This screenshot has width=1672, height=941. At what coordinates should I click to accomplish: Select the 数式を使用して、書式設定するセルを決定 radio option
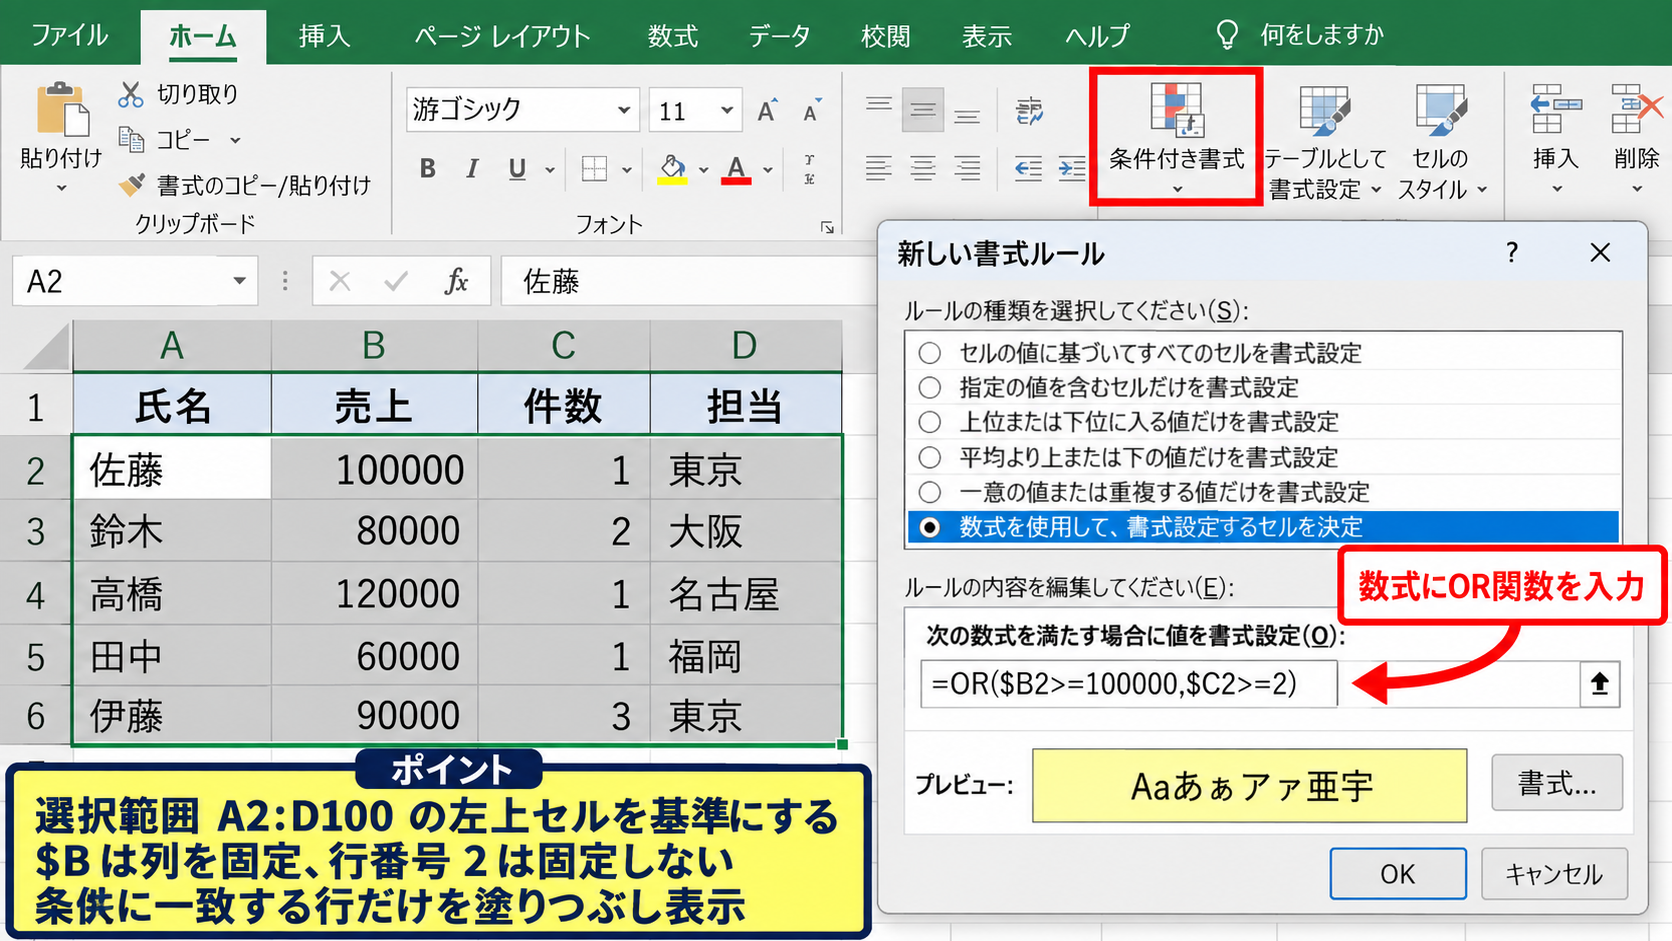(x=930, y=527)
